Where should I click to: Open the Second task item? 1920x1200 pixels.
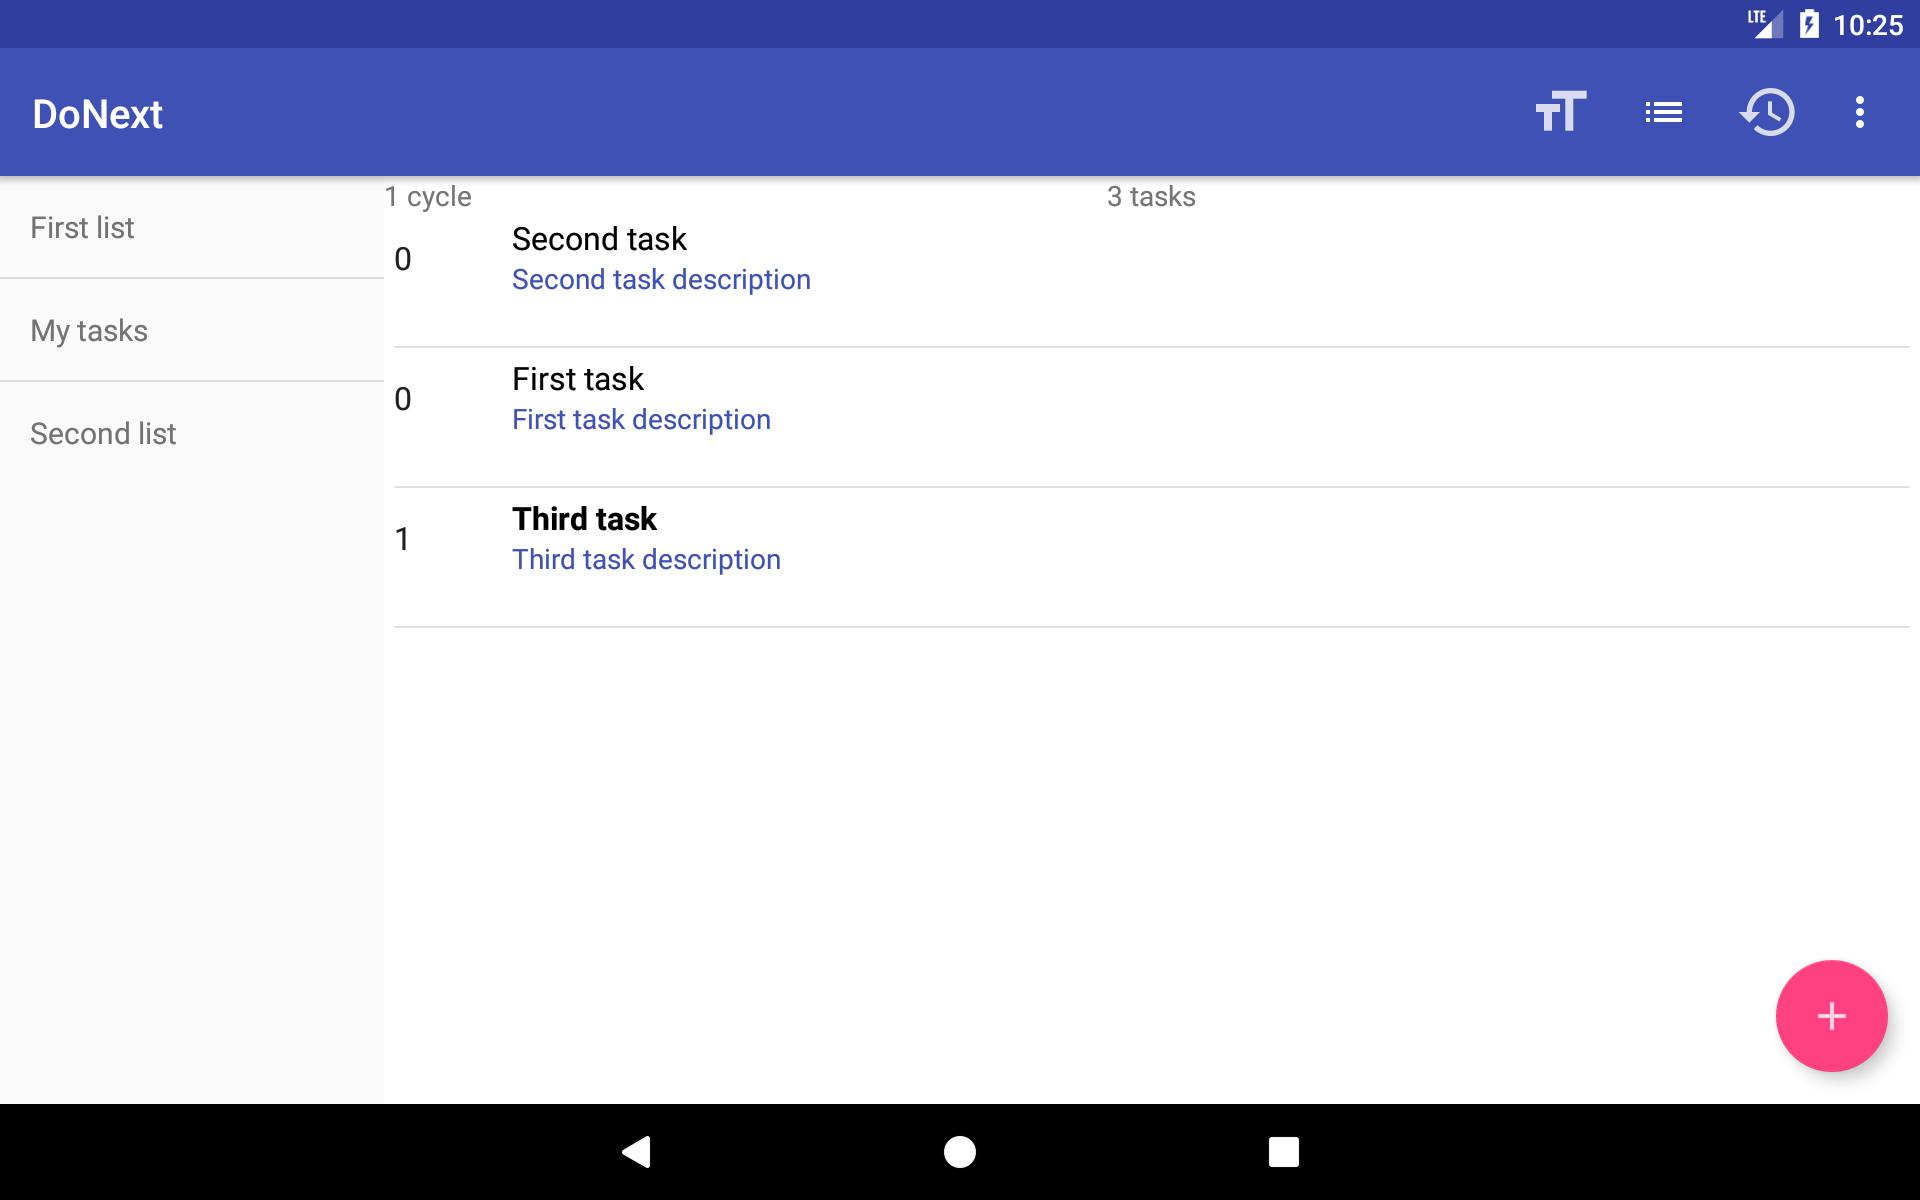click(599, 239)
